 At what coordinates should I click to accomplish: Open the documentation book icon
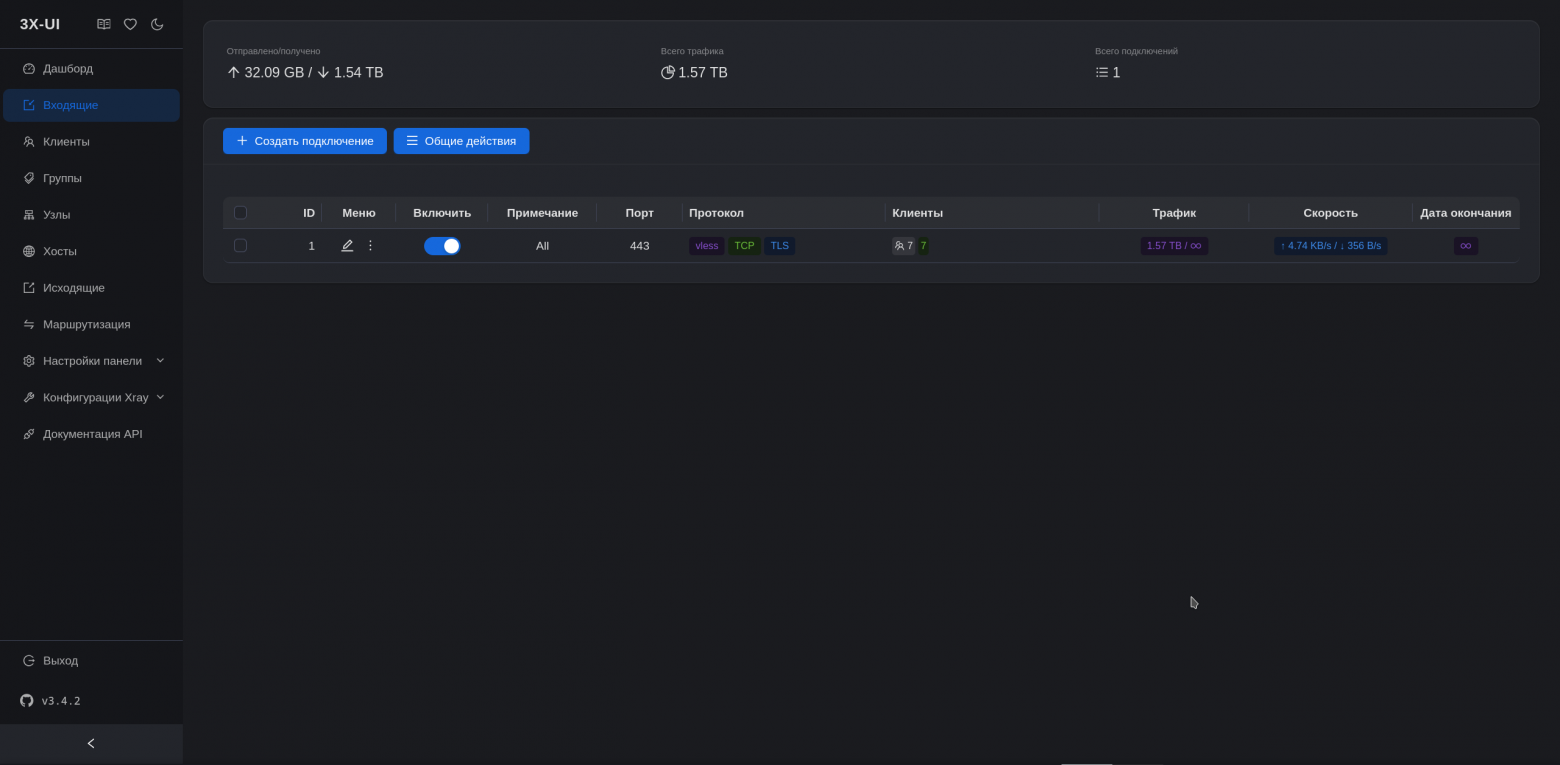click(x=104, y=24)
